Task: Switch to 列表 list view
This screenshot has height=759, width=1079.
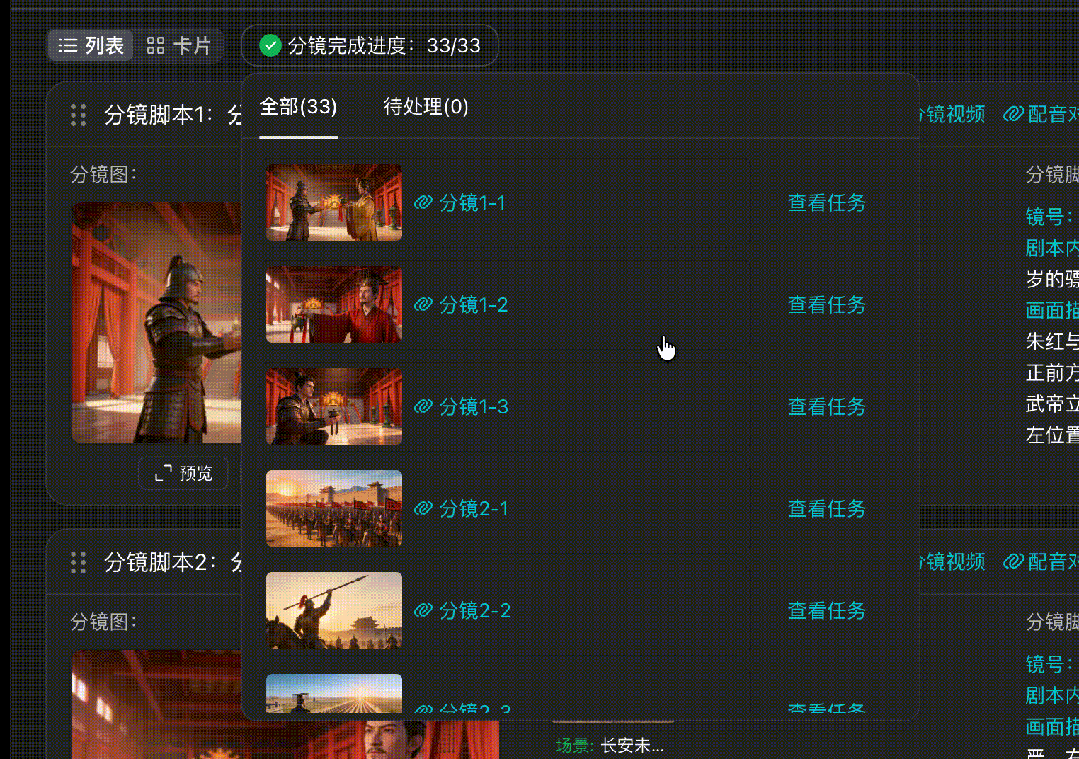Action: pyautogui.click(x=90, y=46)
